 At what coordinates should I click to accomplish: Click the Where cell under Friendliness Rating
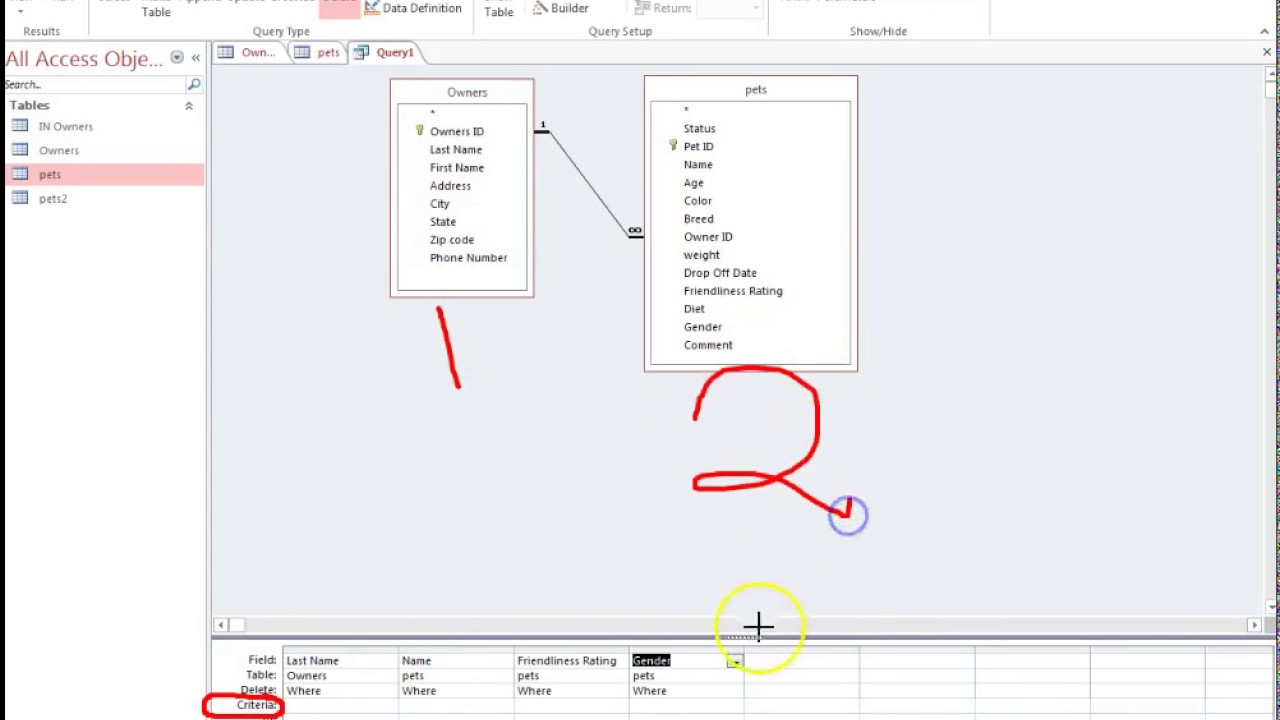coord(571,690)
